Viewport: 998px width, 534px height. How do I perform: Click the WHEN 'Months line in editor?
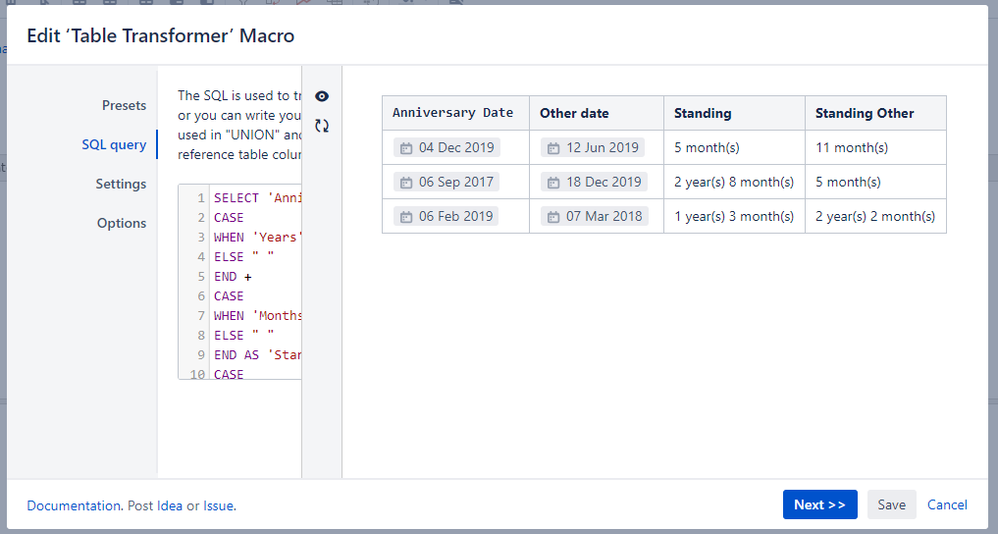point(257,316)
